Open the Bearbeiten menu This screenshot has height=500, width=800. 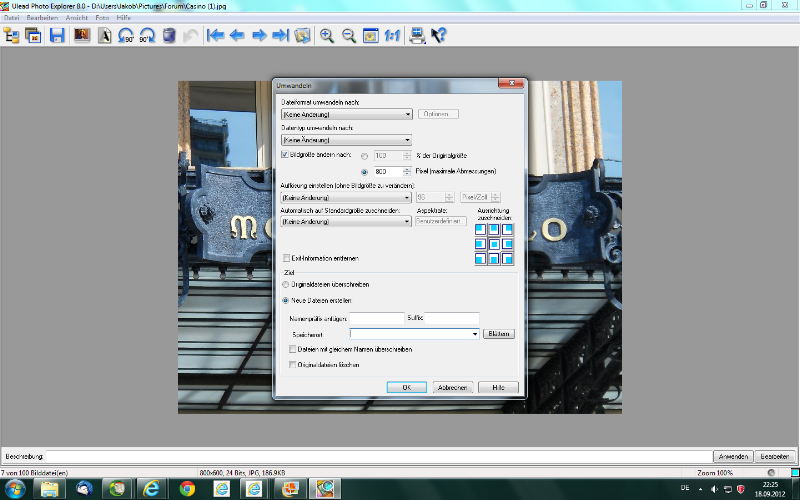(x=40, y=19)
